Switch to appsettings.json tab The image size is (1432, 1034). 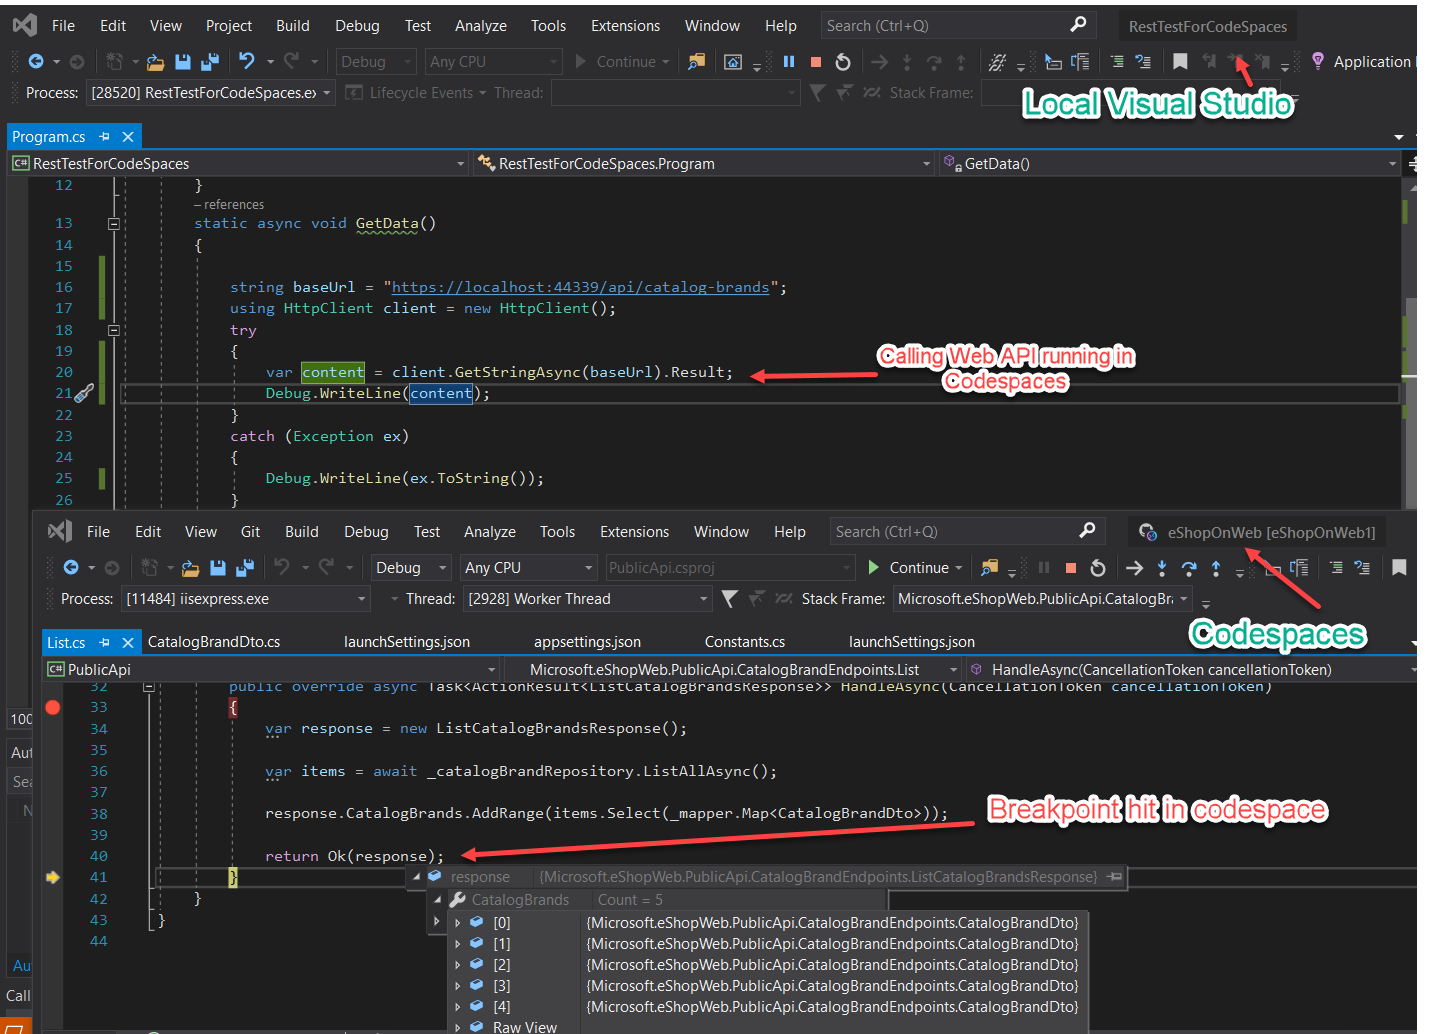click(x=587, y=641)
